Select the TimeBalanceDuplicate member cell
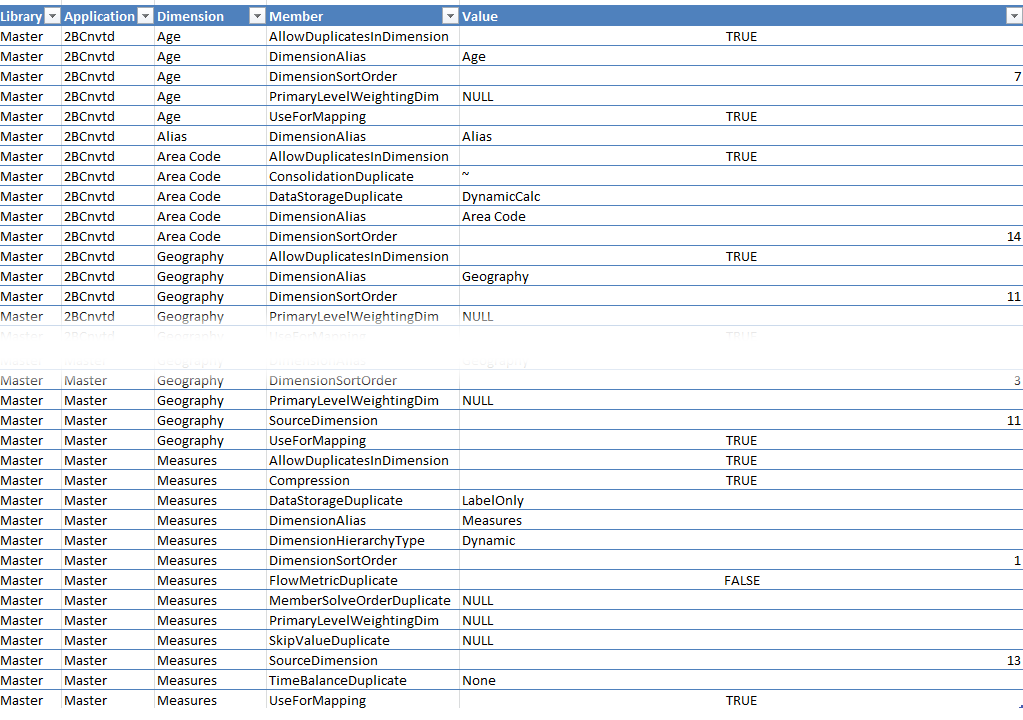Image resolution: width=1023 pixels, height=720 pixels. (x=363, y=681)
